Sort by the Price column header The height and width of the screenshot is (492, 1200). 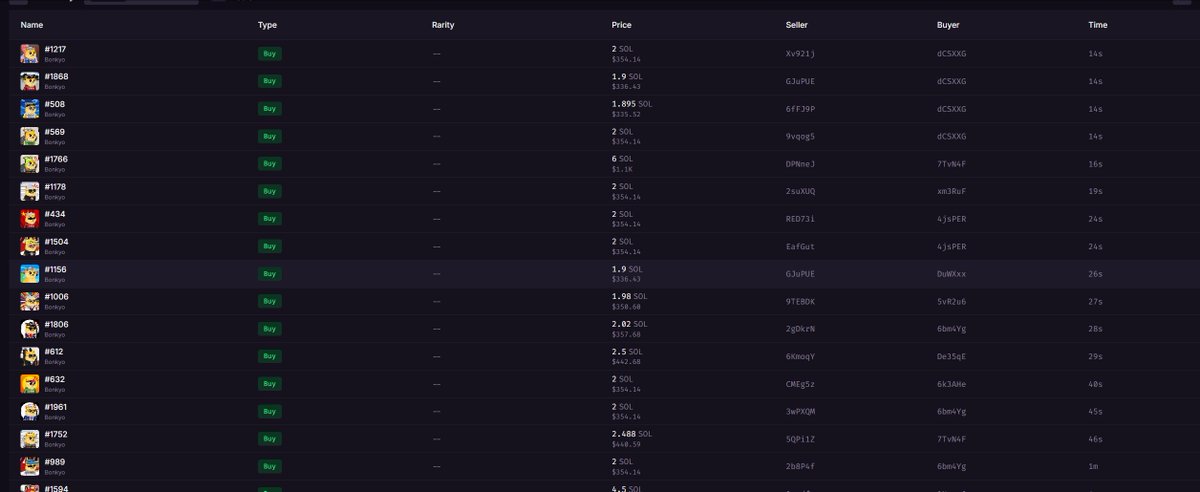tap(621, 24)
